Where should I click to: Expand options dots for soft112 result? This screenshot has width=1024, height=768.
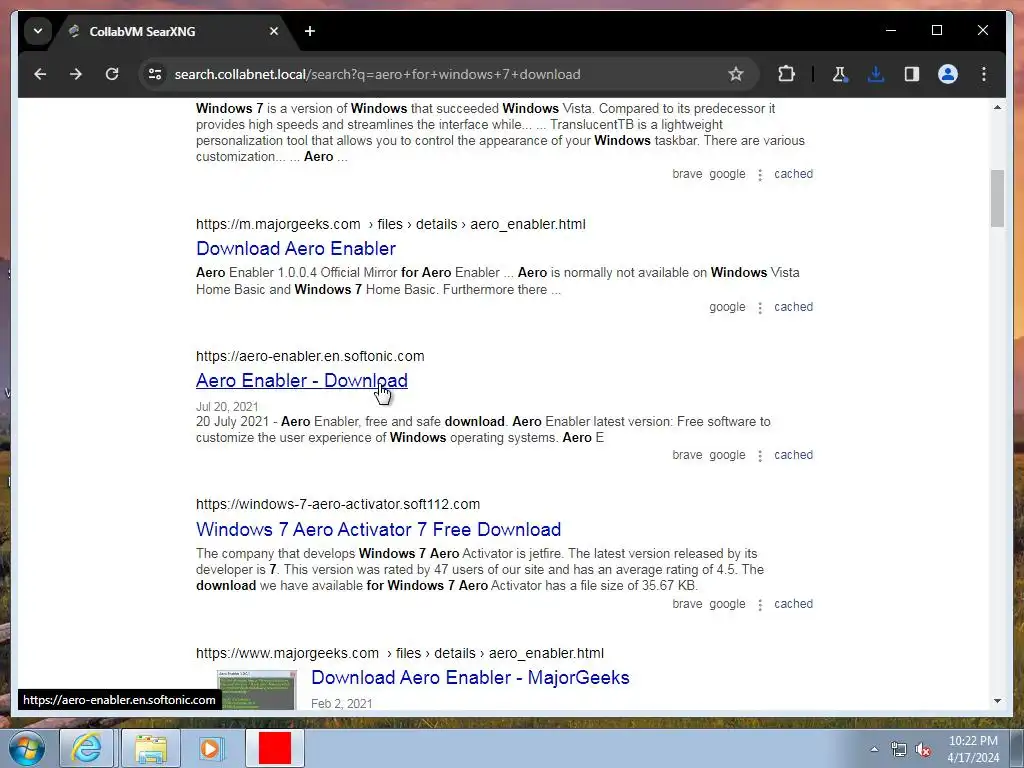(x=760, y=605)
